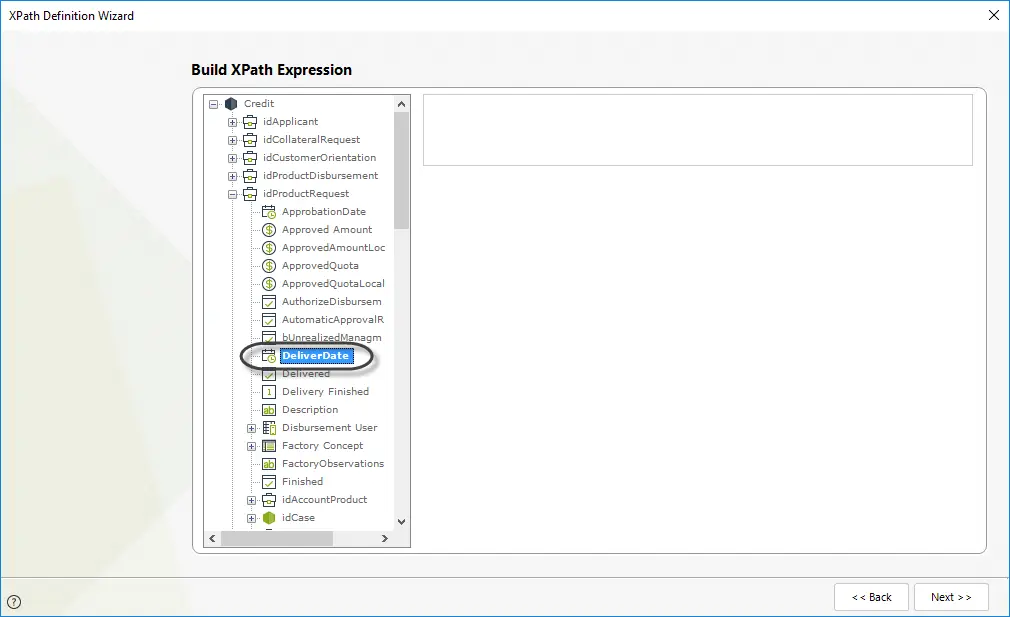Select the Finished attribute
This screenshot has height=617, width=1010.
[302, 482]
